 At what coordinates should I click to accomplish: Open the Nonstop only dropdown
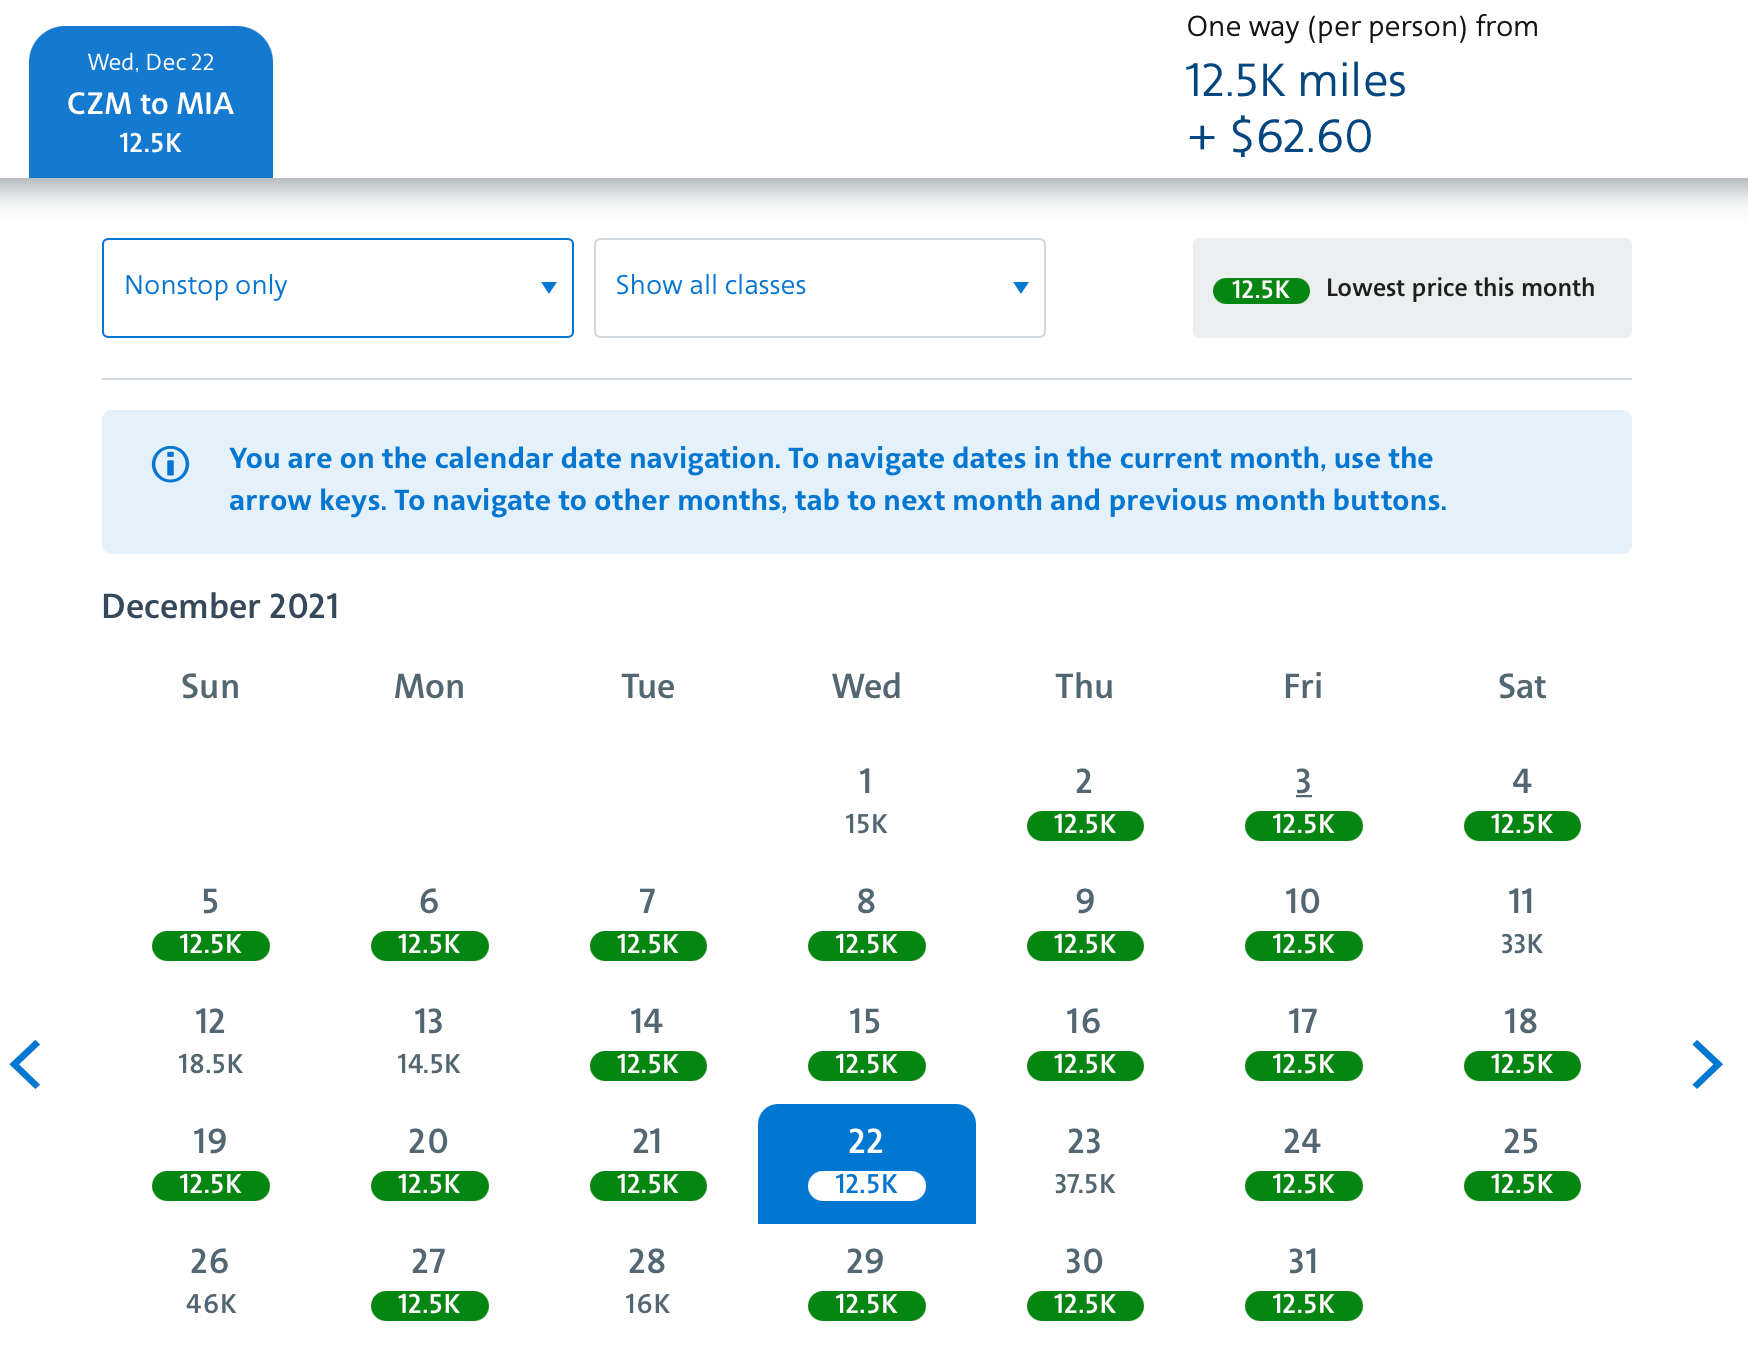[x=337, y=288]
